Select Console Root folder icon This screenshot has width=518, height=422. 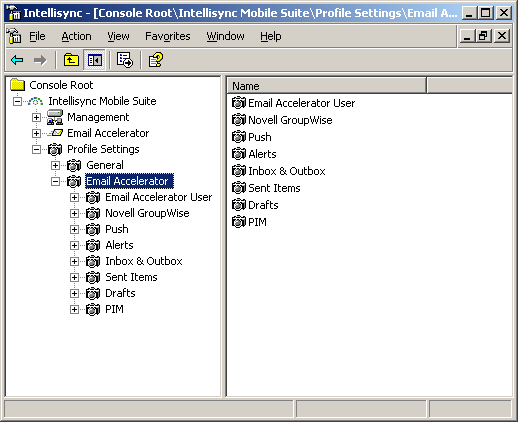[x=17, y=85]
